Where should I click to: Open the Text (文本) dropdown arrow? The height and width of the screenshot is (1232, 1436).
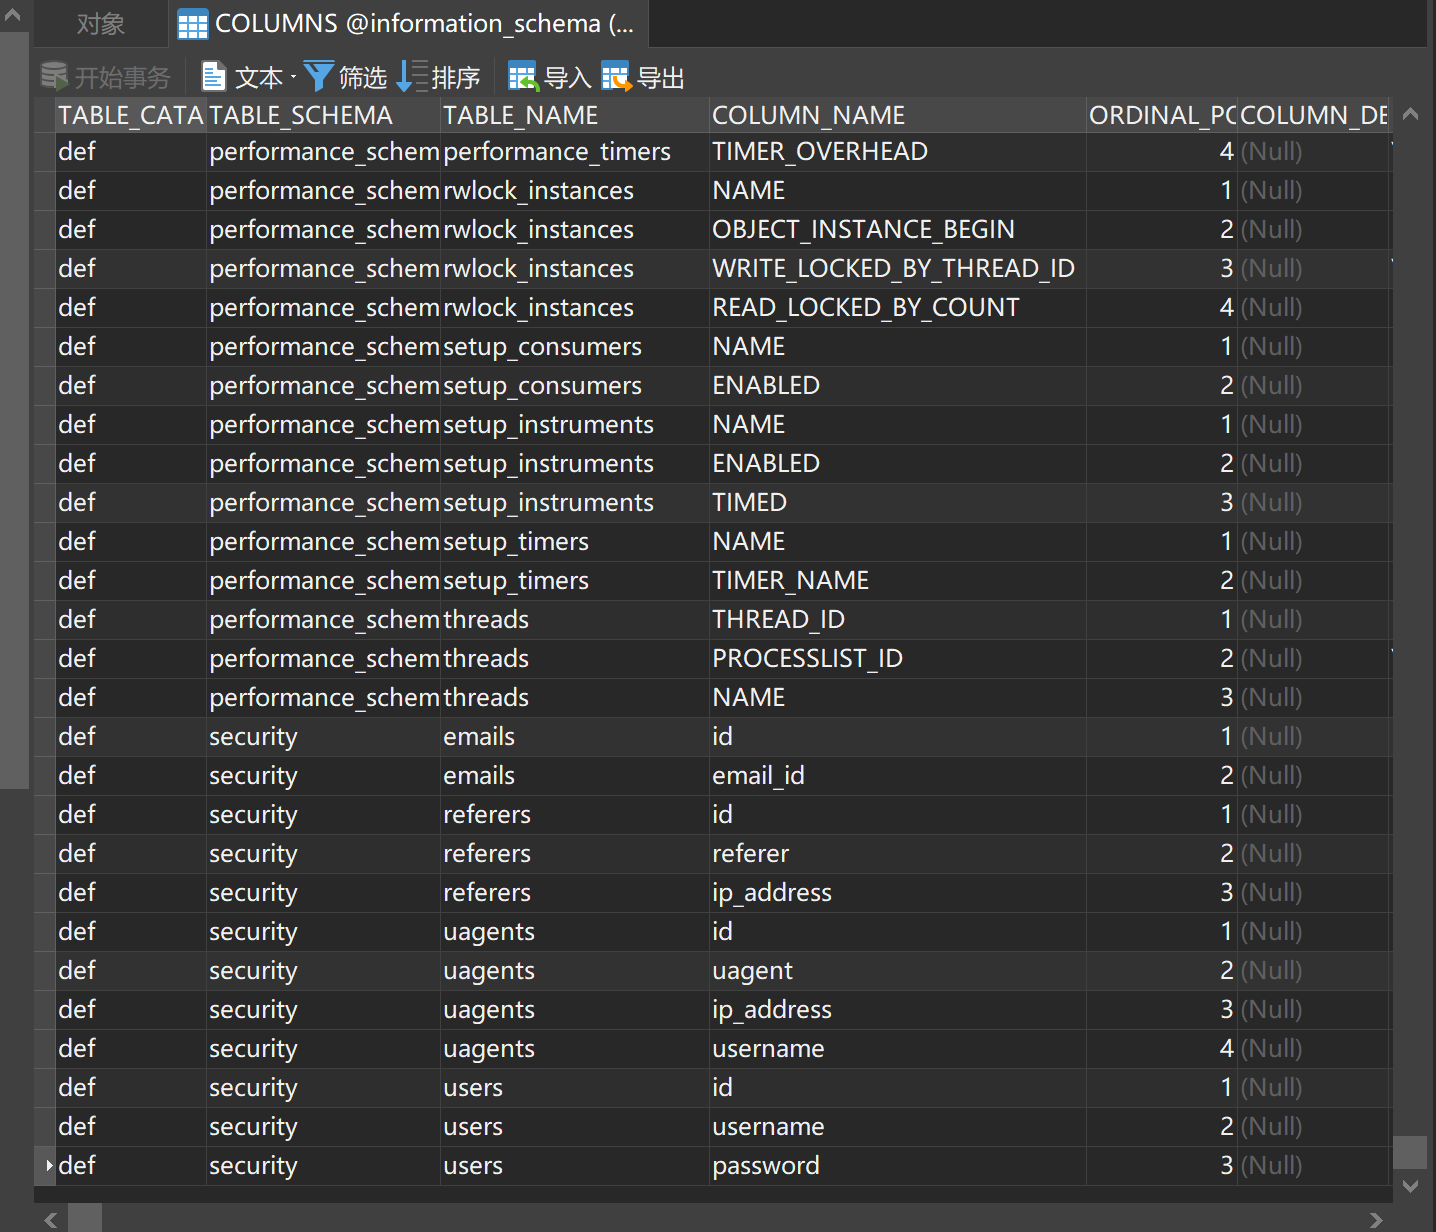[x=293, y=78]
